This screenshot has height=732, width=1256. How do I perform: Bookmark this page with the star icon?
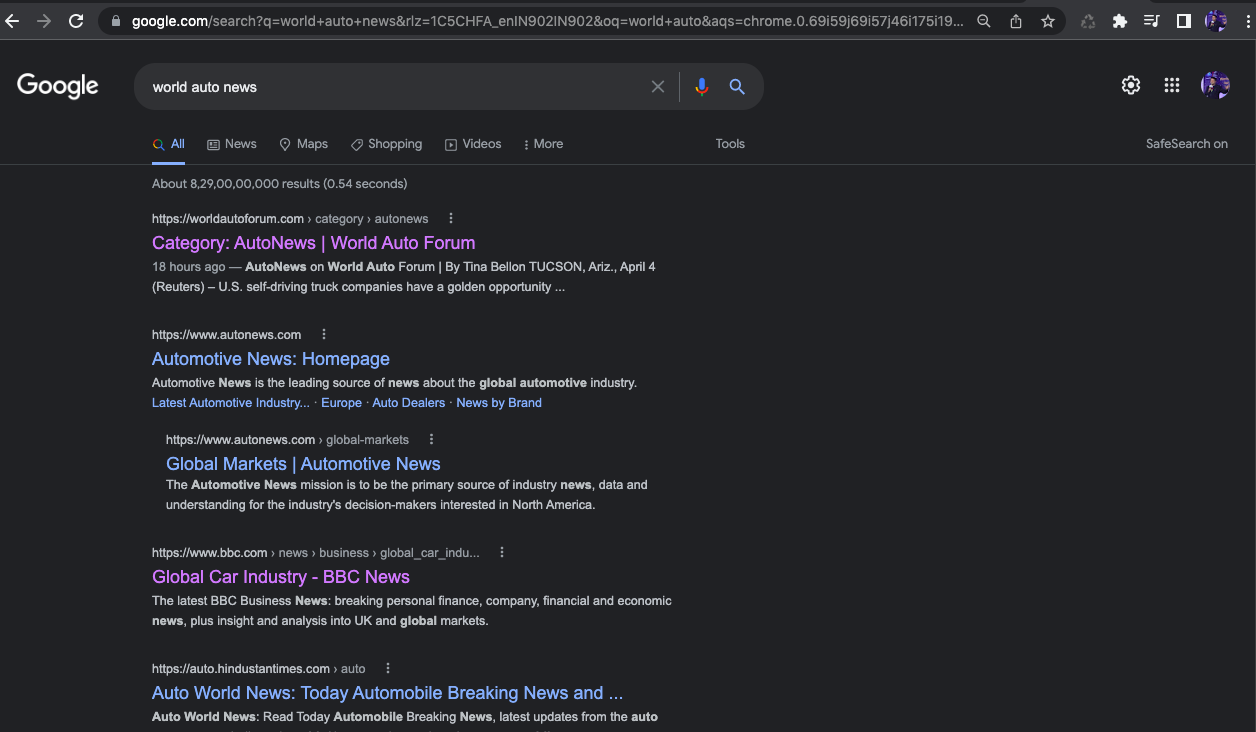1048,21
